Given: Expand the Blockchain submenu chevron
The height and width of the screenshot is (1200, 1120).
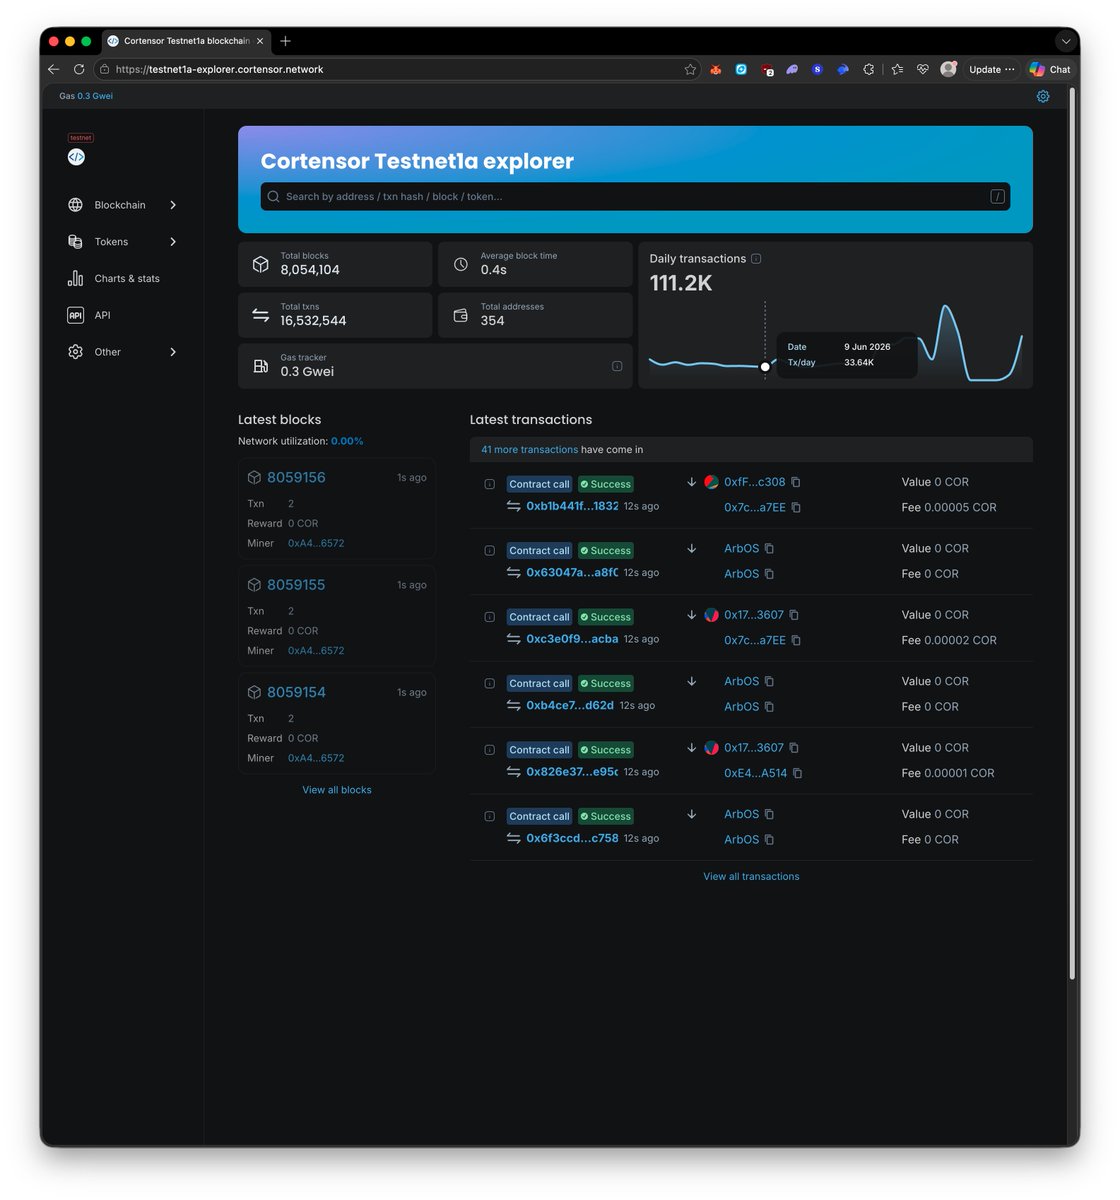Looking at the screenshot, I should click(173, 205).
